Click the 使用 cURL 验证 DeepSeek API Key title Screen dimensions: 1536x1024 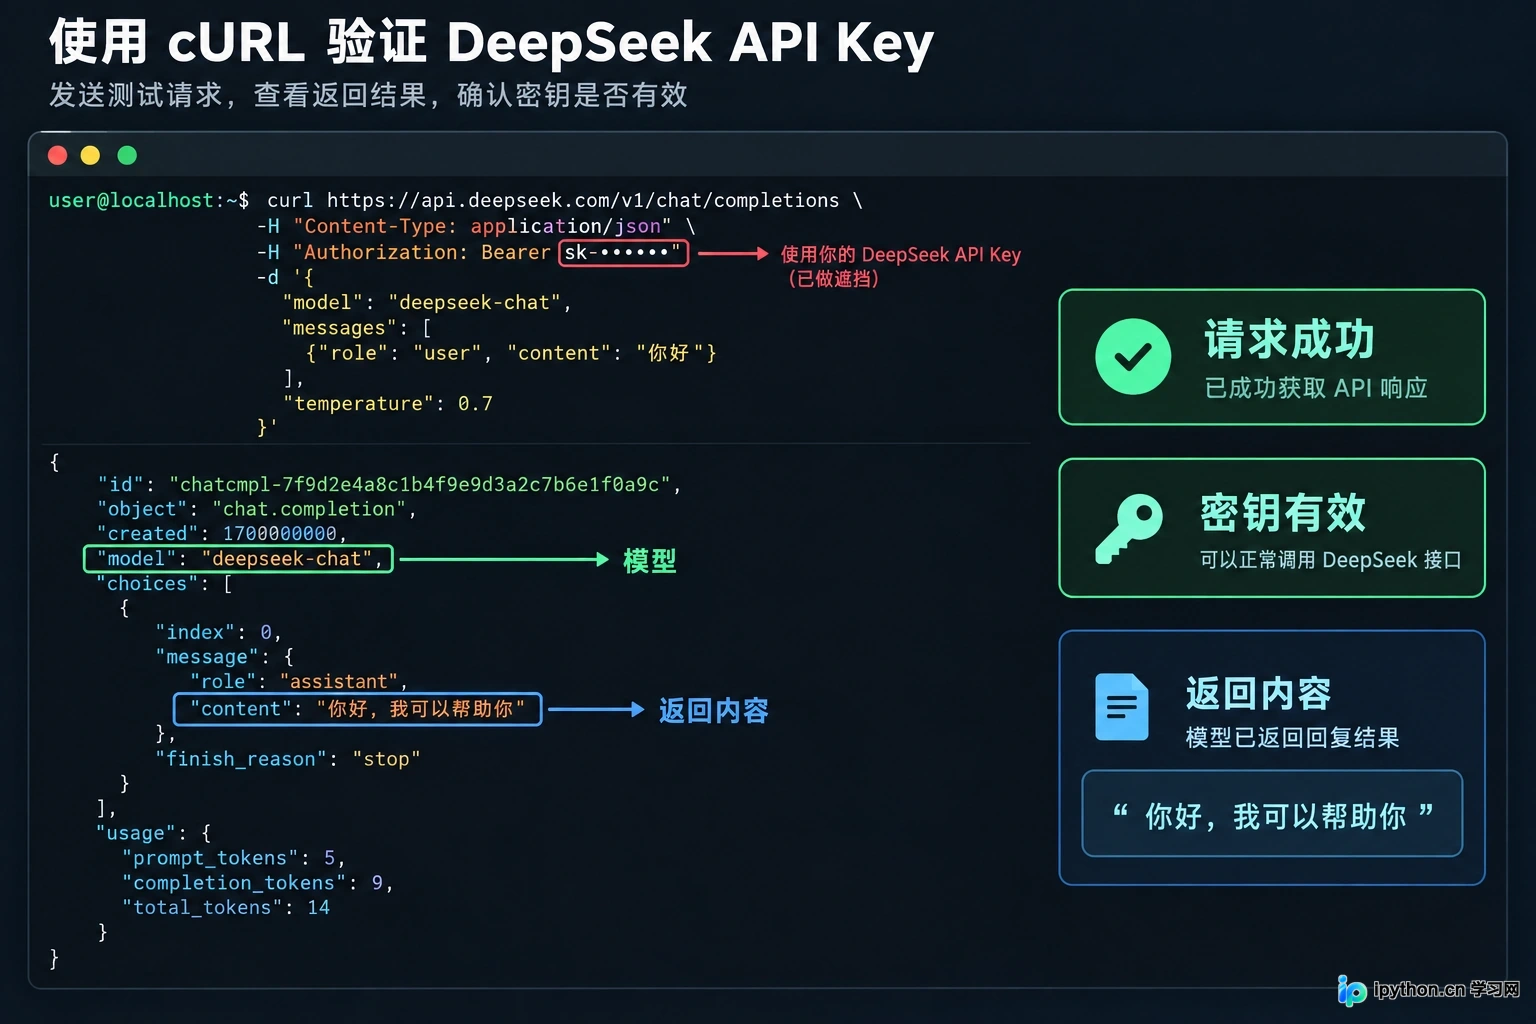point(491,43)
